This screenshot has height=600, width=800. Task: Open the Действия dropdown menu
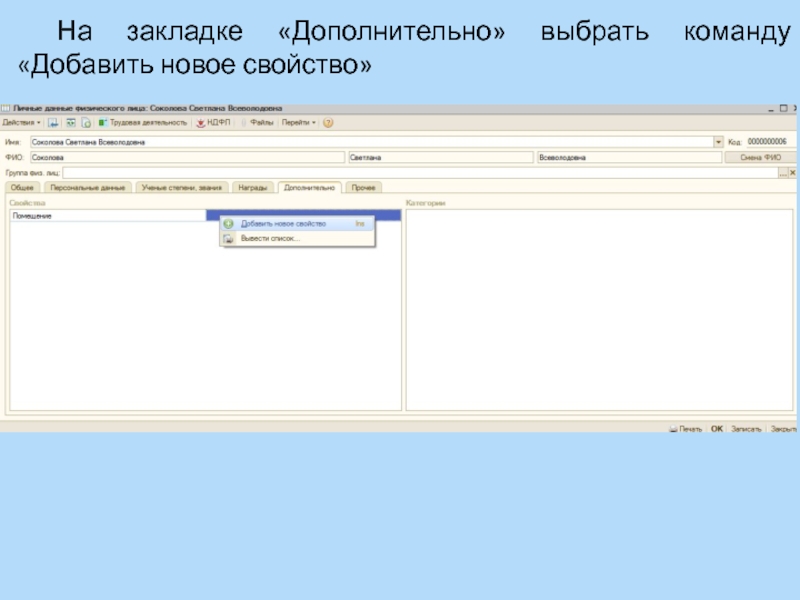[x=21, y=122]
